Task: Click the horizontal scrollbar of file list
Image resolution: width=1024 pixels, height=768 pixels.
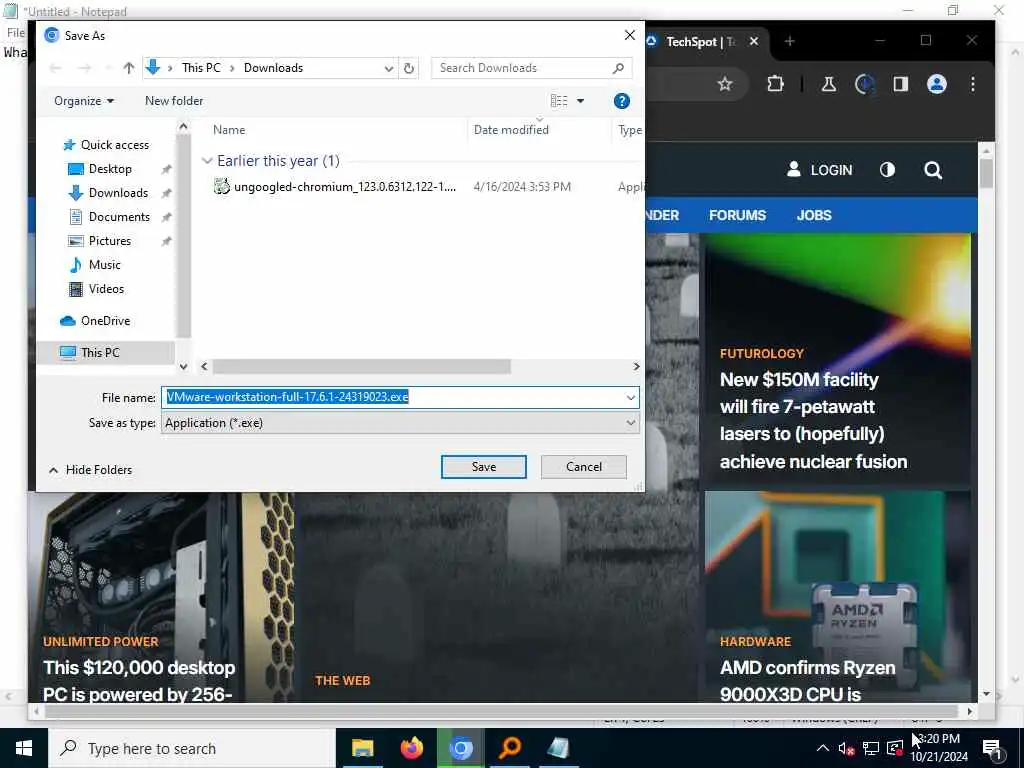Action: tap(362, 366)
